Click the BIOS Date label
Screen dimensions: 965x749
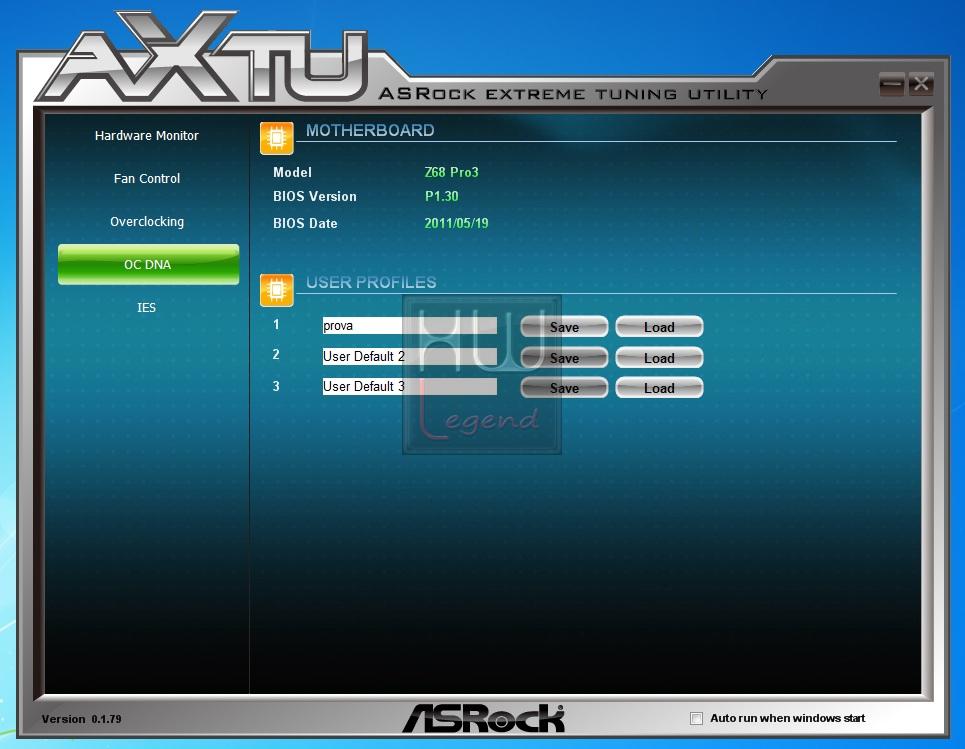(305, 223)
